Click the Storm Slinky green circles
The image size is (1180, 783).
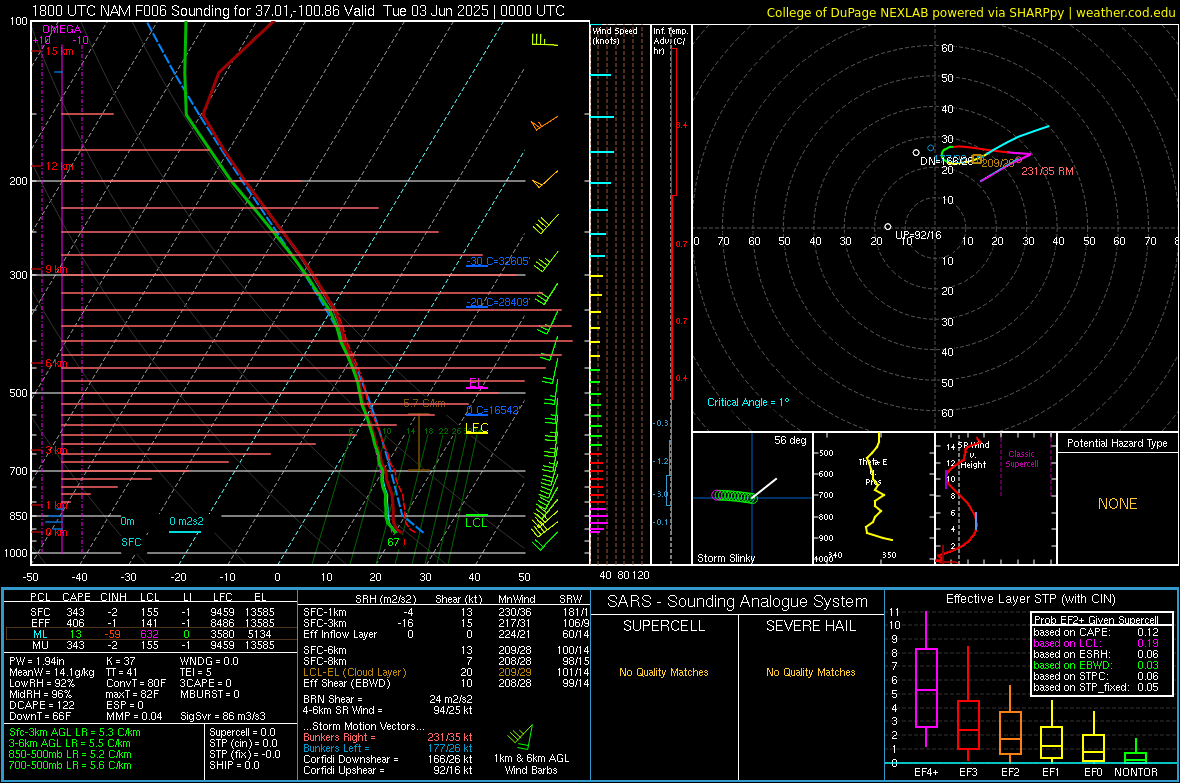pyautogui.click(x=734, y=496)
